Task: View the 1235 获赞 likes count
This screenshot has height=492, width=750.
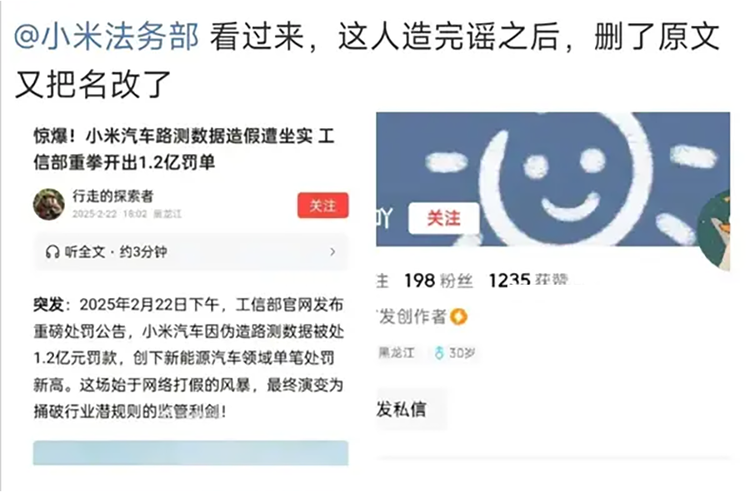Action: pyautogui.click(x=528, y=281)
